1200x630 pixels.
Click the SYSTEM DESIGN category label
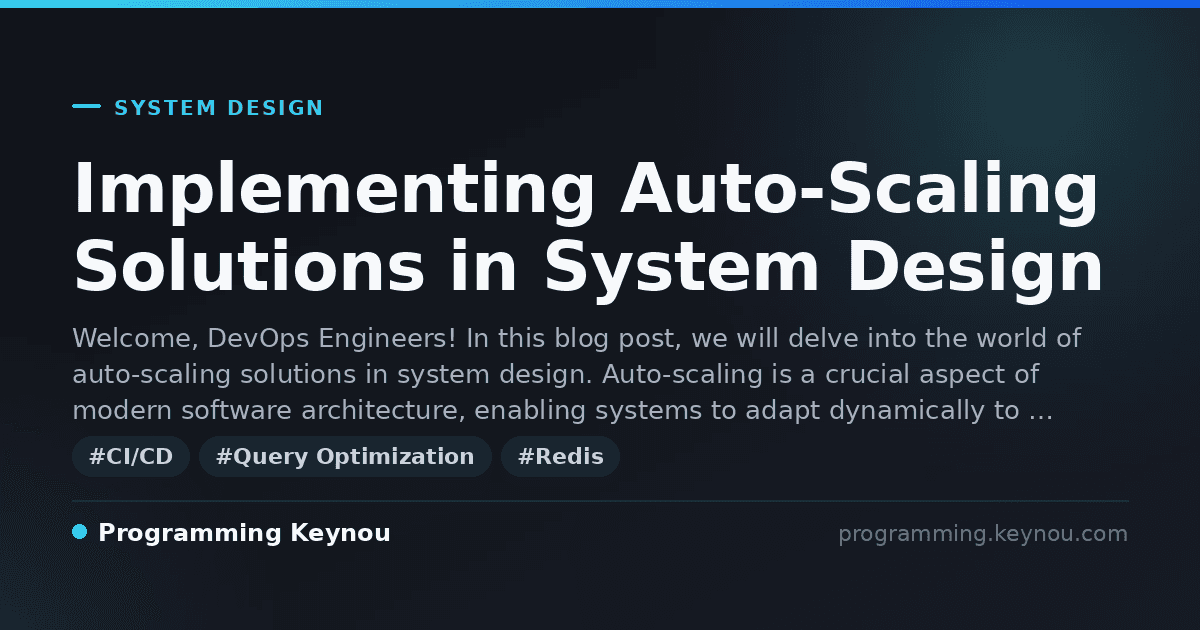click(x=219, y=108)
